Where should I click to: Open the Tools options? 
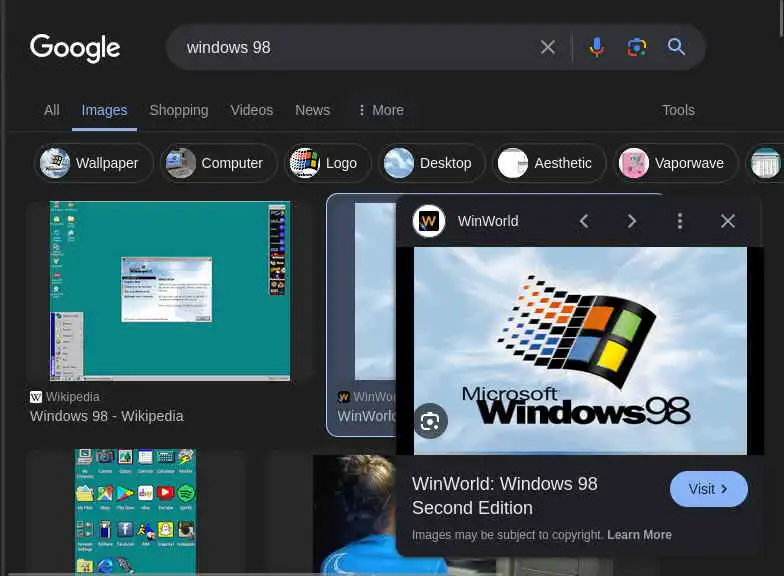point(678,110)
